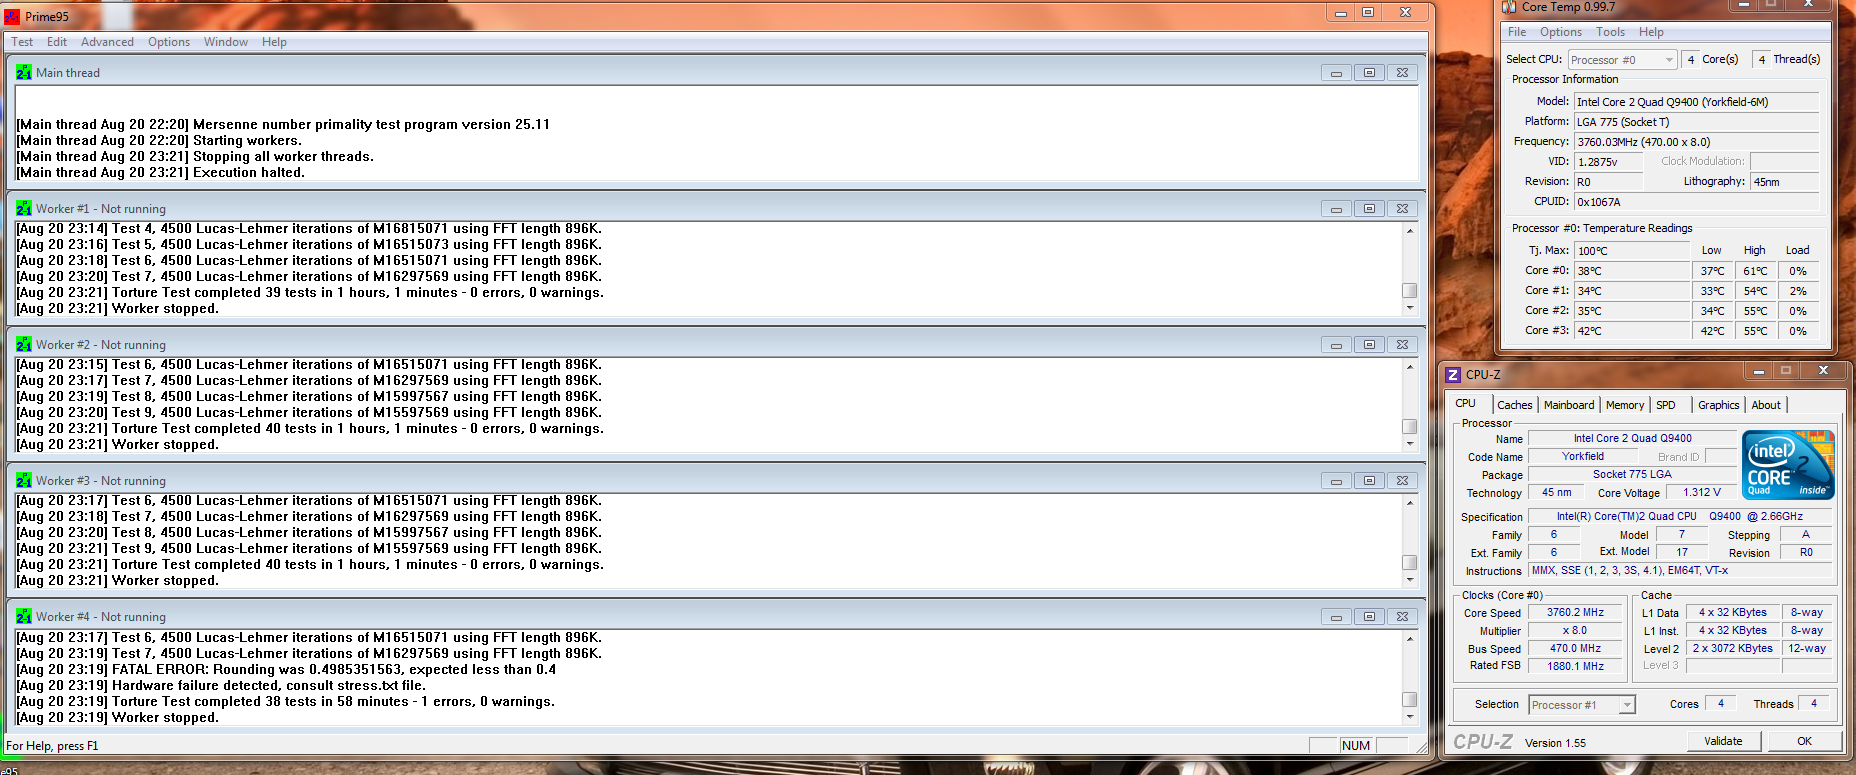The image size is (1856, 775).
Task: Click the Worker #2 window icon
Action: (x=24, y=344)
